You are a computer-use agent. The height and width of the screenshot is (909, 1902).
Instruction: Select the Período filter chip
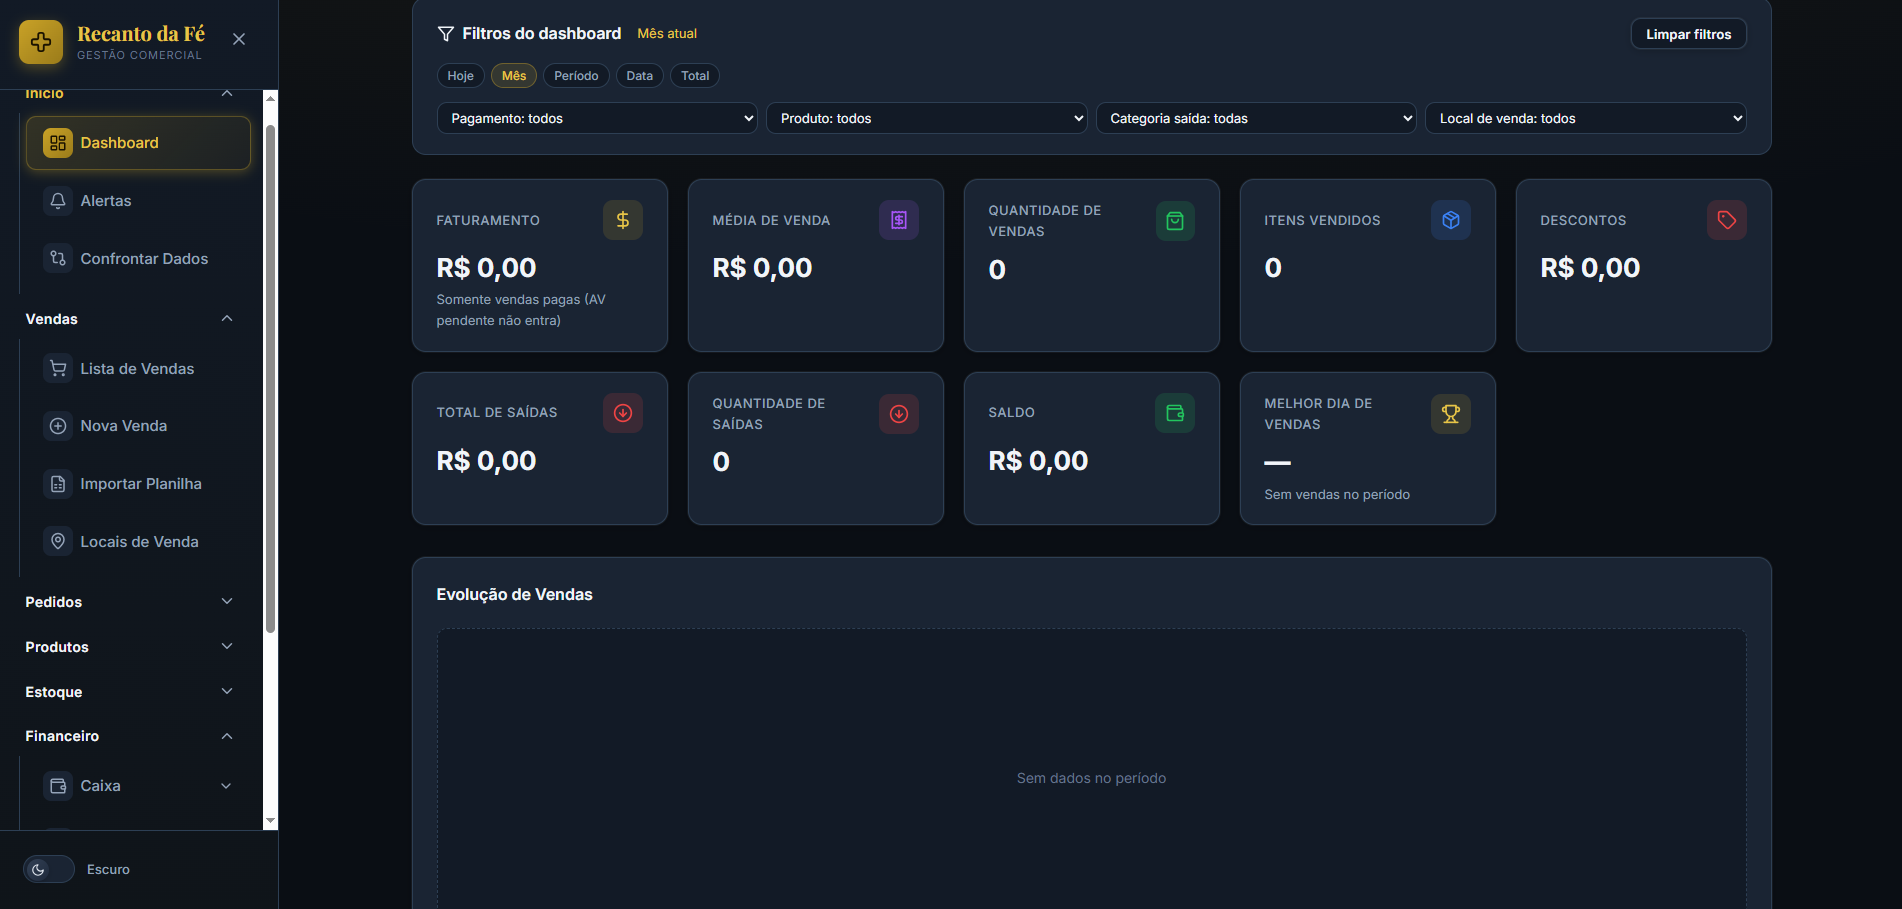coord(576,76)
